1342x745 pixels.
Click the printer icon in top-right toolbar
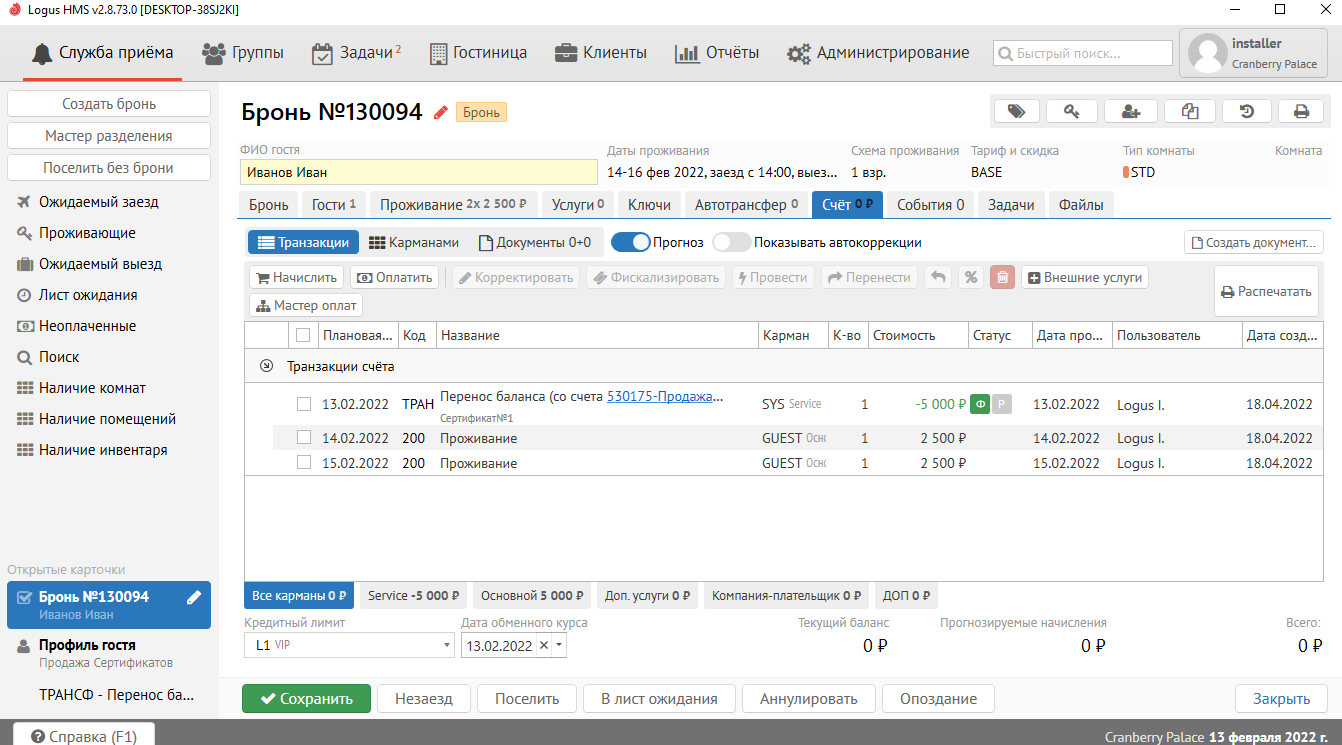coord(1301,112)
